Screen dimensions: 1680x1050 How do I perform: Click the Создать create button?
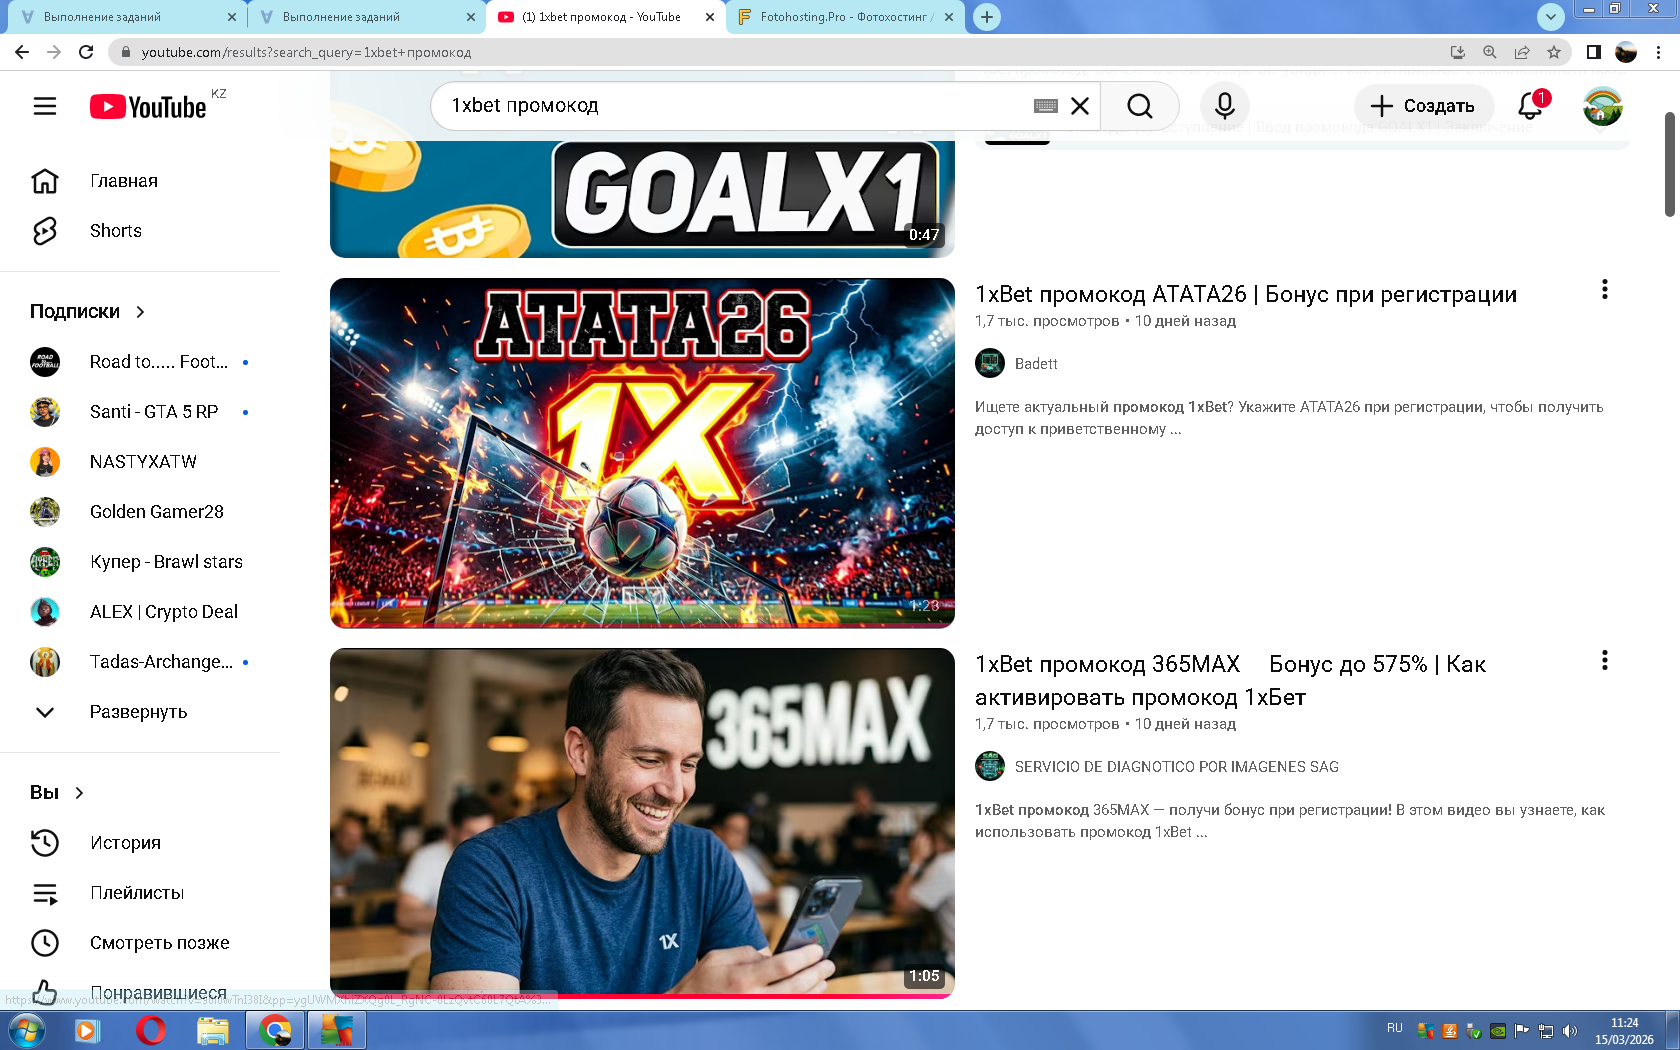click(x=1423, y=106)
